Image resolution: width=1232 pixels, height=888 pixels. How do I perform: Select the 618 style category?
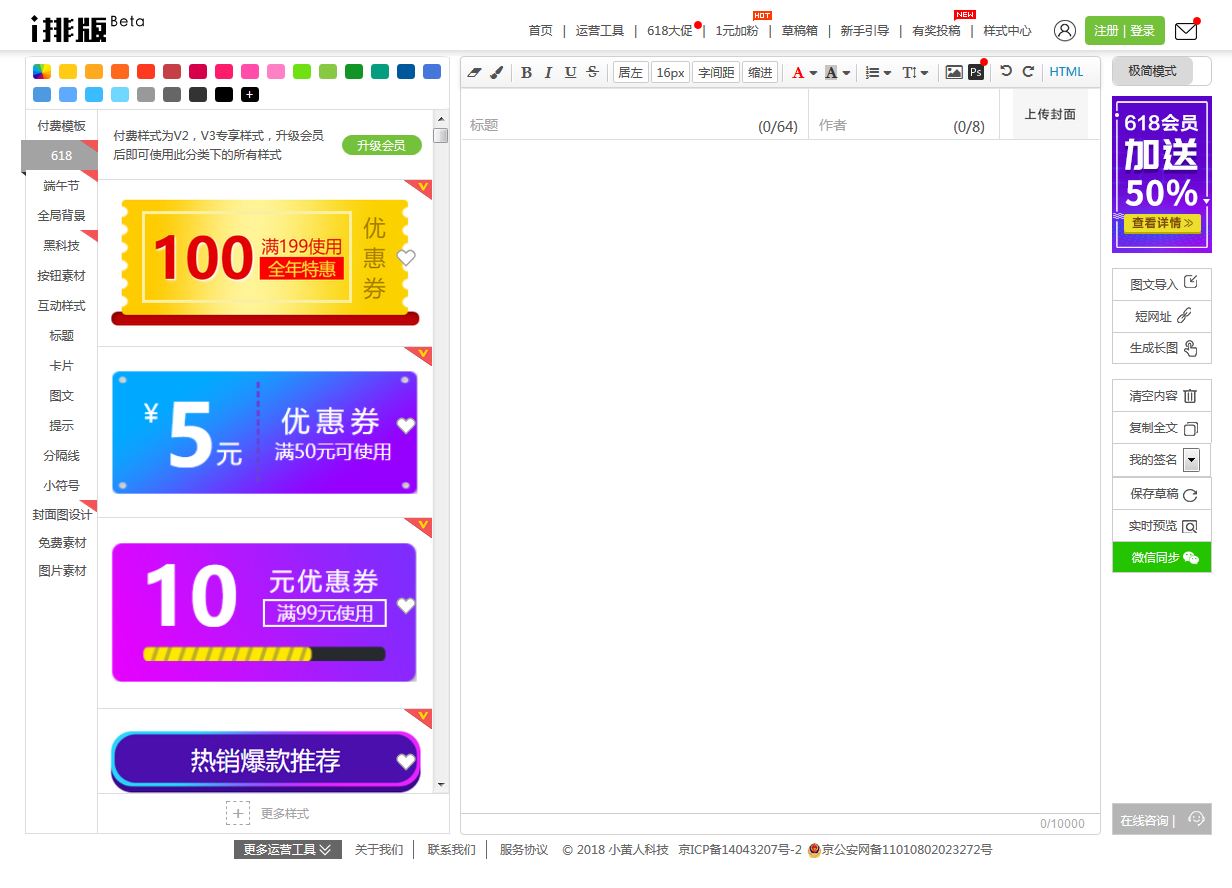click(x=61, y=155)
